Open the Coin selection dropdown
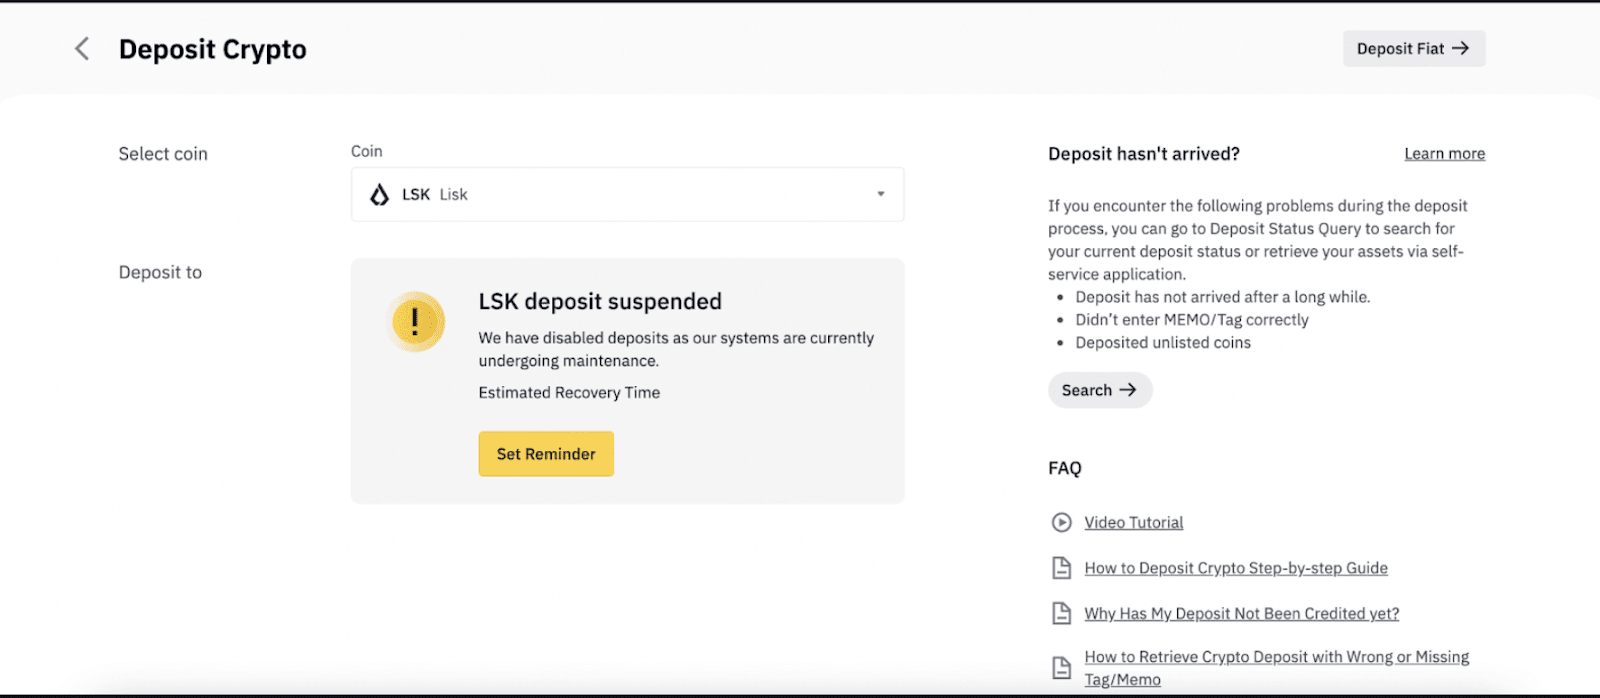Image resolution: width=1600 pixels, height=698 pixels. (x=627, y=194)
